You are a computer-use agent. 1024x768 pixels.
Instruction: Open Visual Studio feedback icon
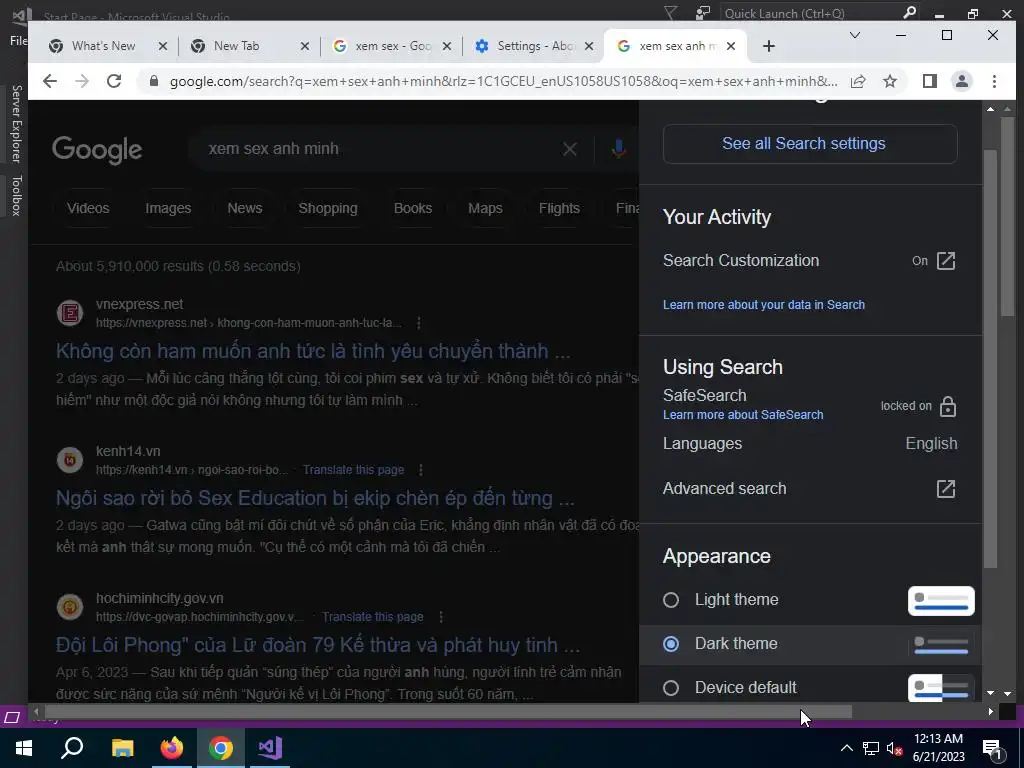(x=703, y=12)
